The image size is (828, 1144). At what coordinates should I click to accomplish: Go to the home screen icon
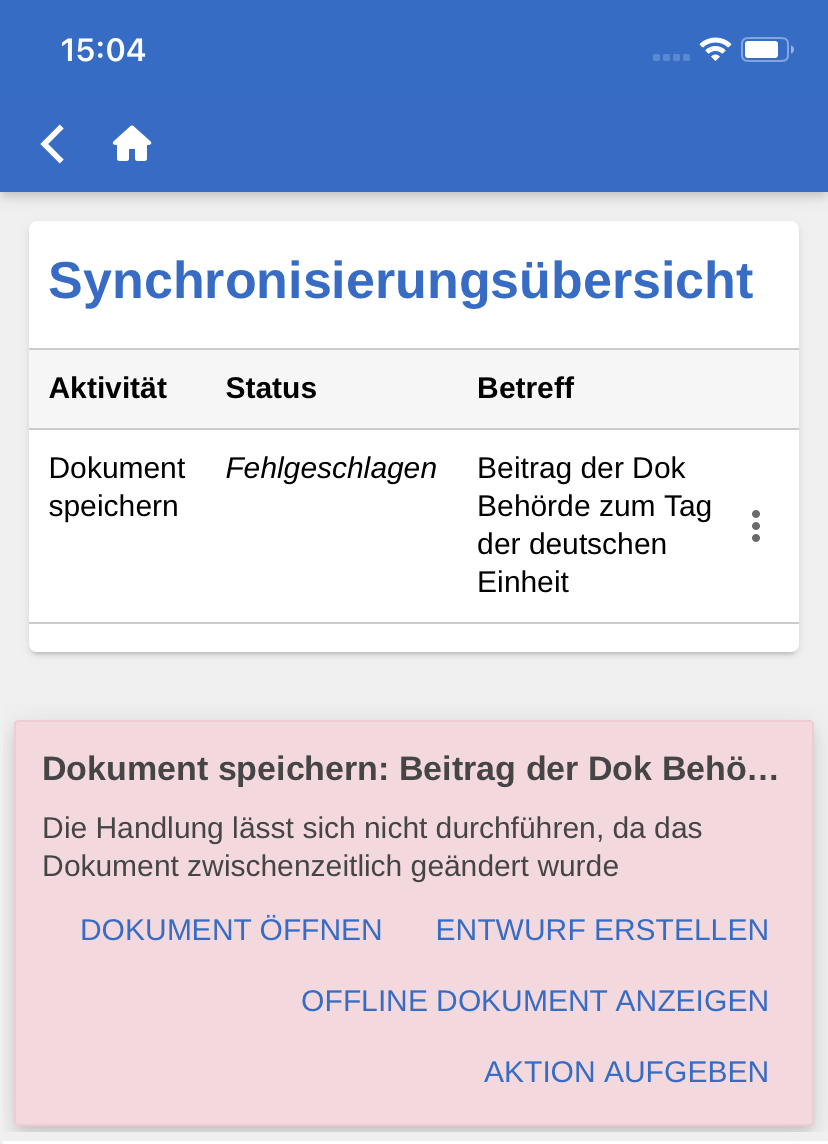(x=132, y=144)
